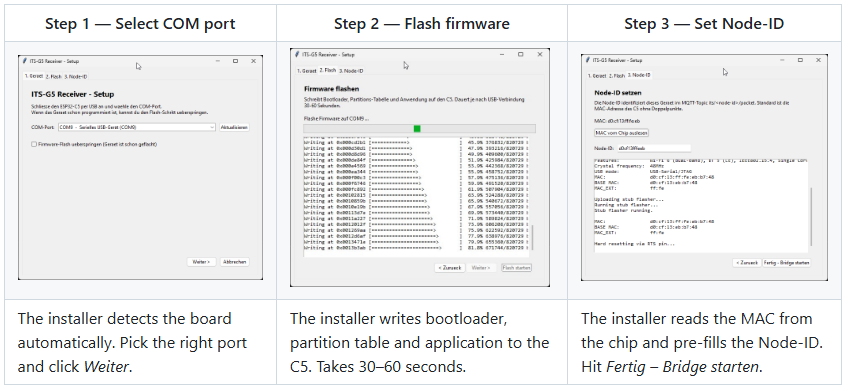Image resolution: width=849 pixels, height=388 pixels.
Task: Click 'Flashe Firmware auf COM9' status text
Action: click(336, 118)
